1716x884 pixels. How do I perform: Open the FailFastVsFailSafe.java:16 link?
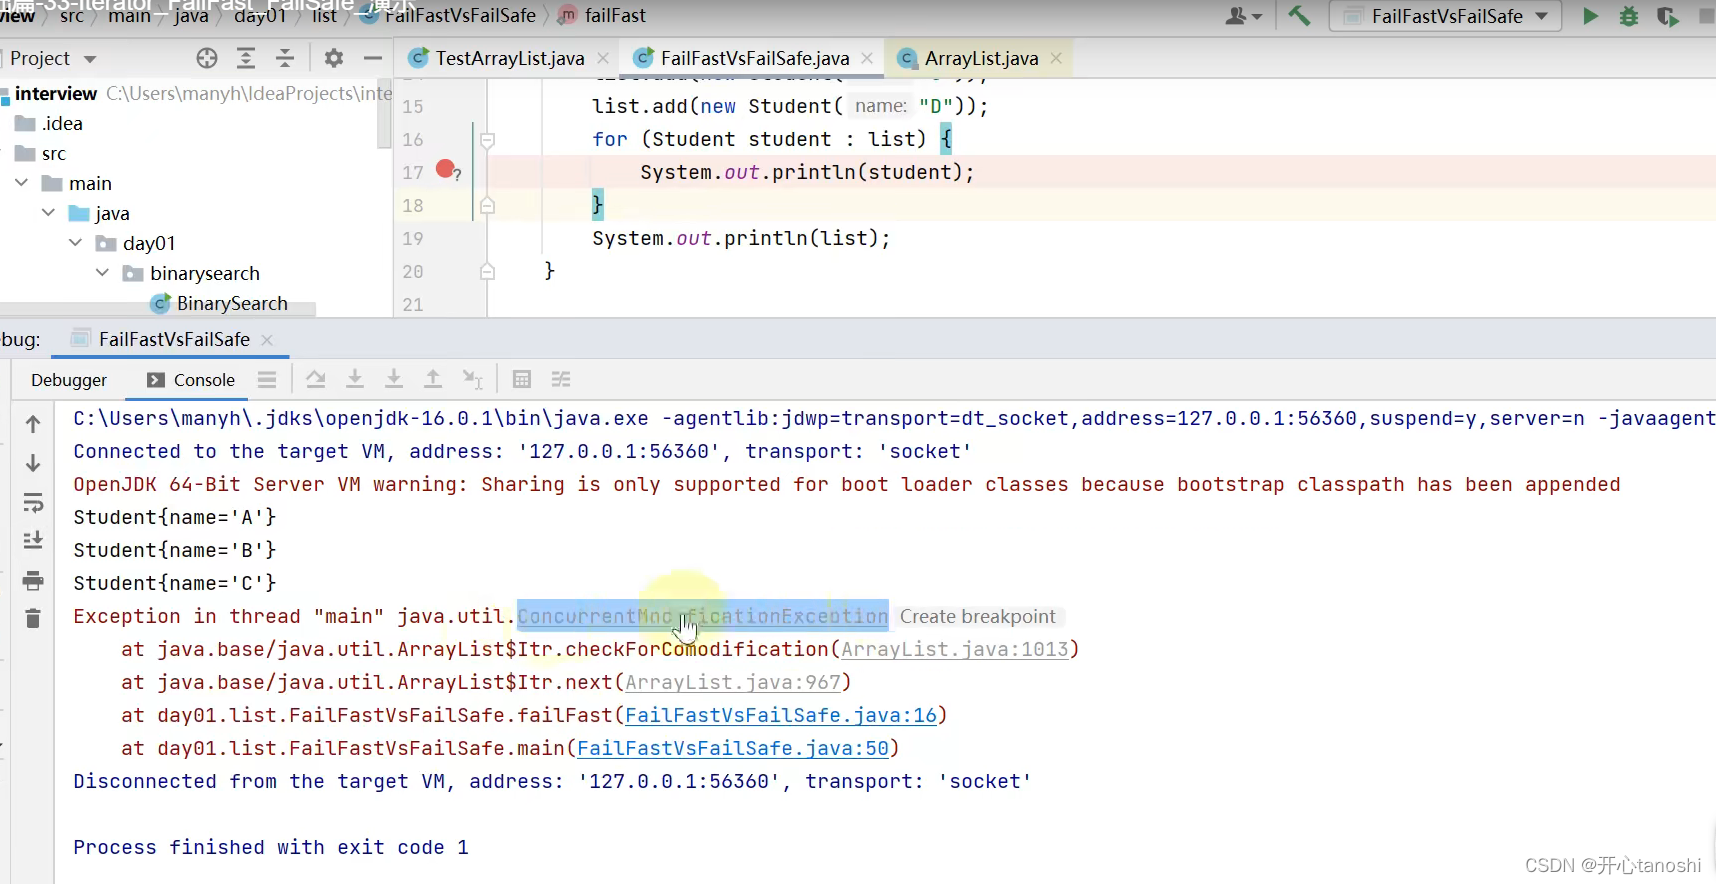(781, 715)
